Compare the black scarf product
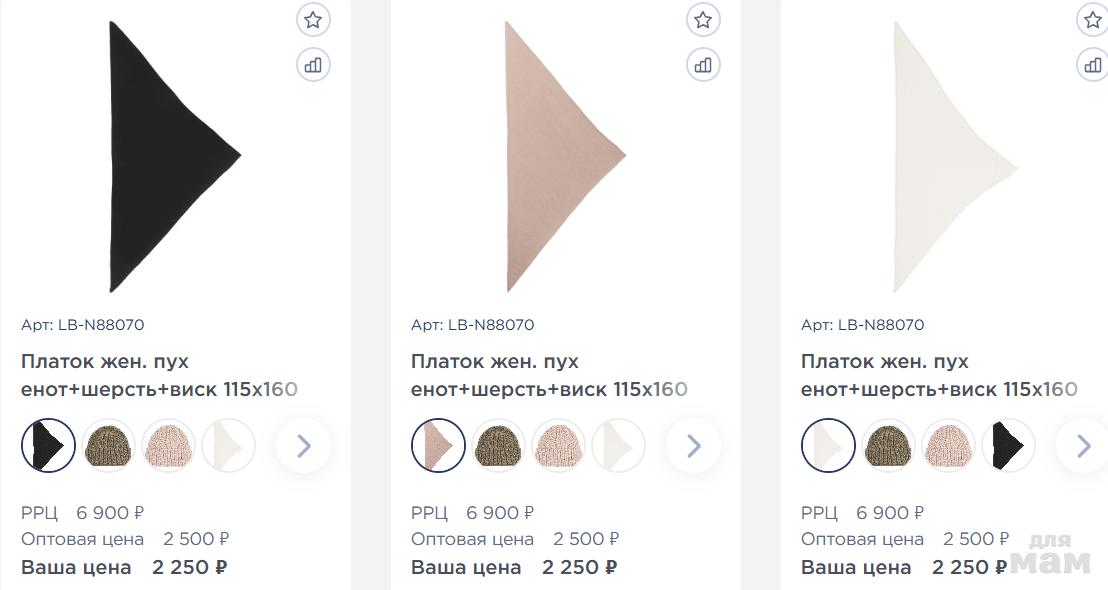The width and height of the screenshot is (1108, 590). pyautogui.click(x=313, y=65)
